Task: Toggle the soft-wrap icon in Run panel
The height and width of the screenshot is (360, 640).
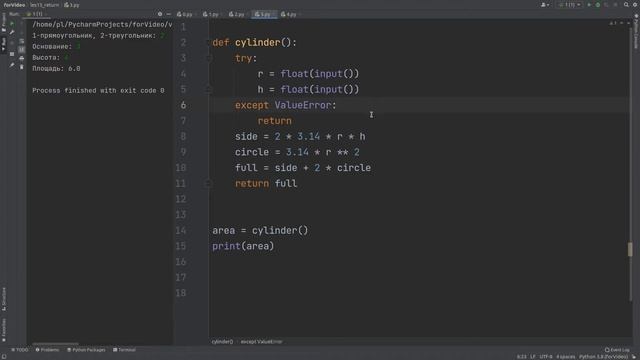Action: click(22, 41)
